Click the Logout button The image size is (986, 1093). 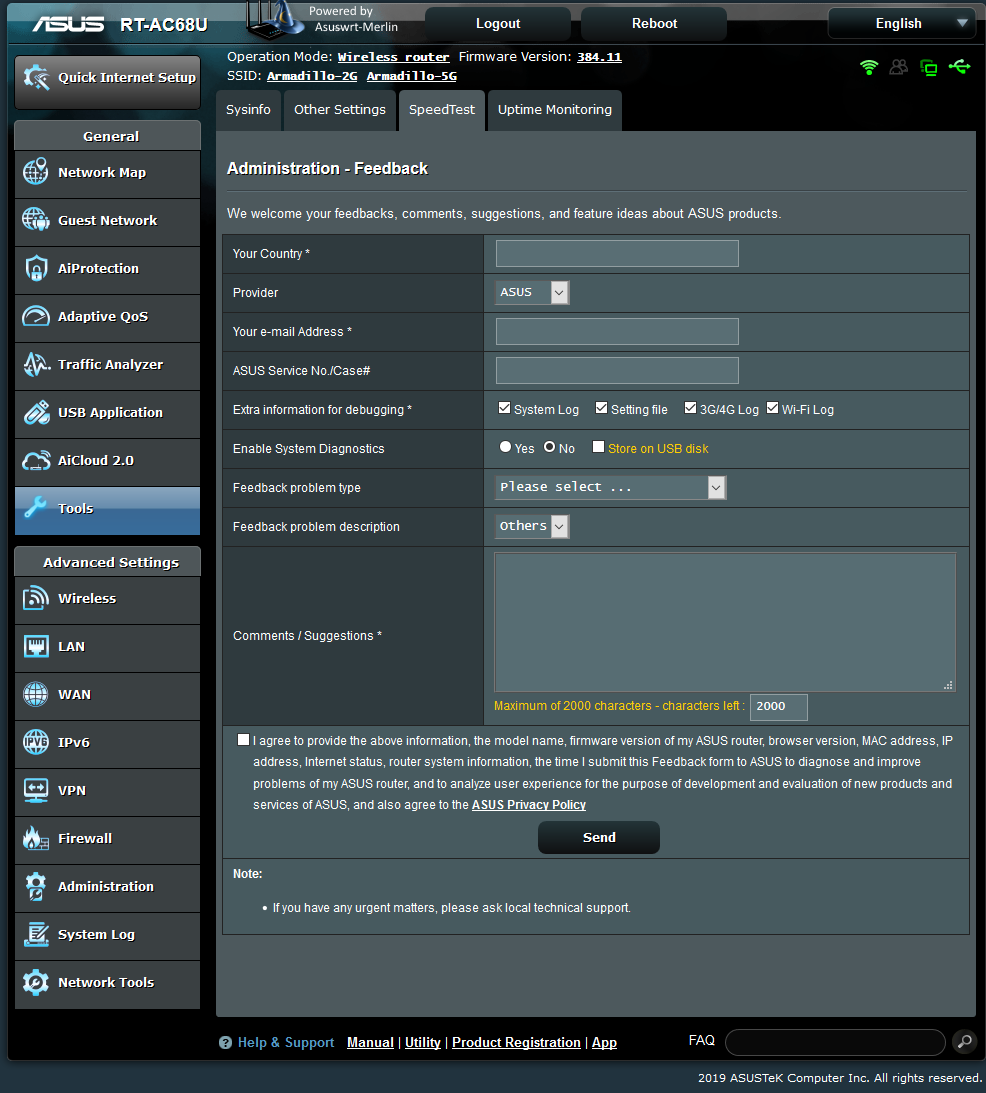pos(498,24)
